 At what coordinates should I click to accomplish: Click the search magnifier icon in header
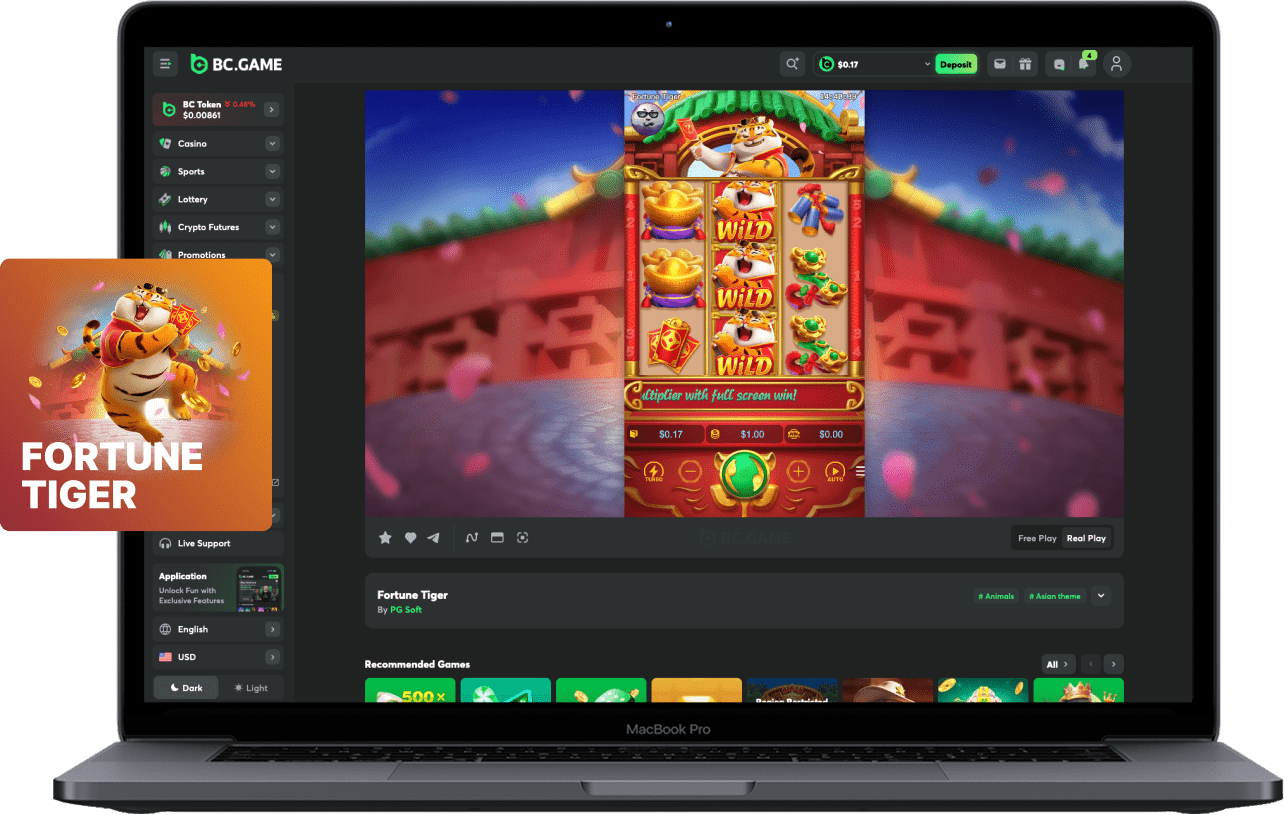[x=792, y=64]
